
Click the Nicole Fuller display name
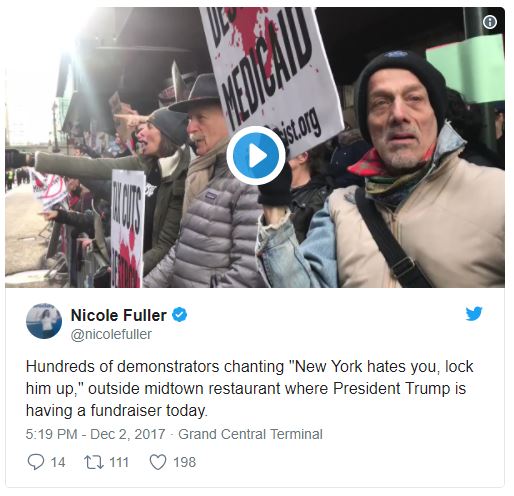(x=119, y=315)
